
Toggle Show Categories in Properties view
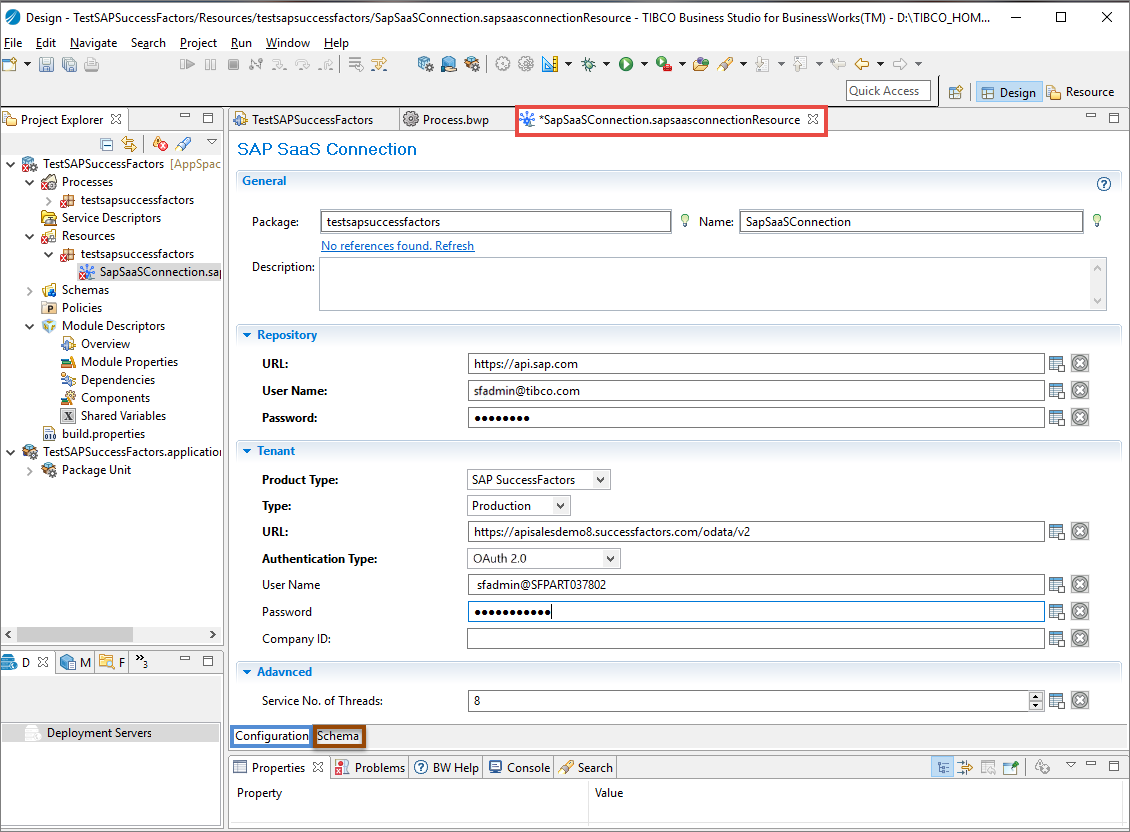(x=943, y=768)
